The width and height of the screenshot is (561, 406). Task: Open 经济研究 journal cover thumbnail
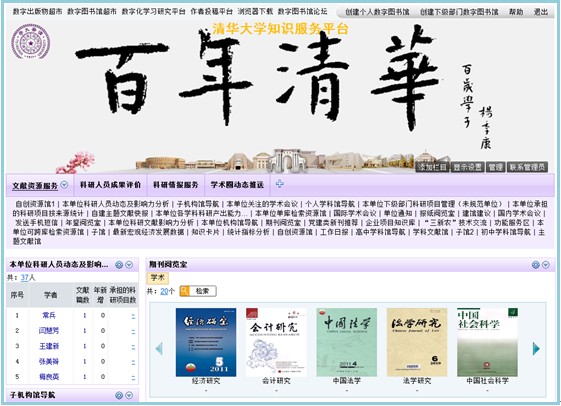[x=206, y=342]
